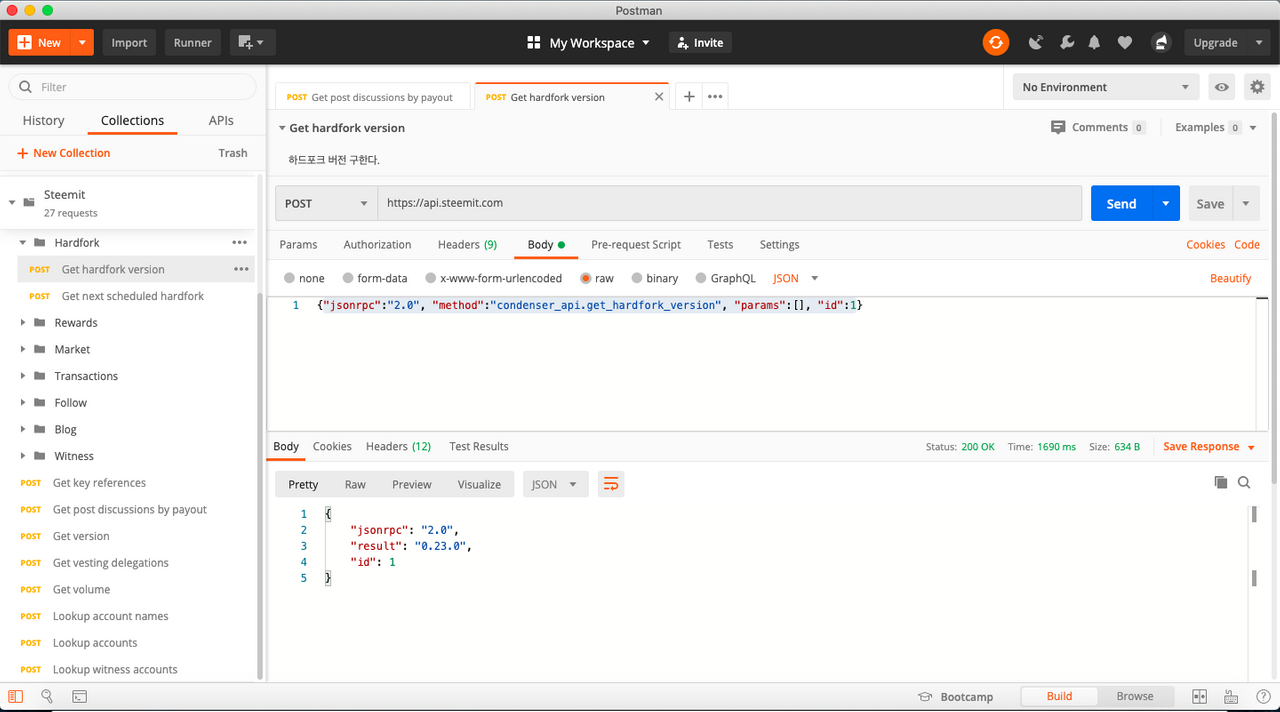Switch to Build mode

[1059, 696]
